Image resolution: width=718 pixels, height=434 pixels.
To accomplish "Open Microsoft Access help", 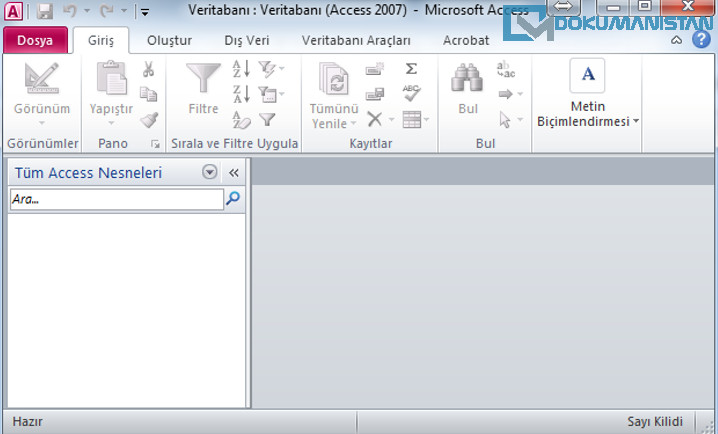I will (701, 40).
